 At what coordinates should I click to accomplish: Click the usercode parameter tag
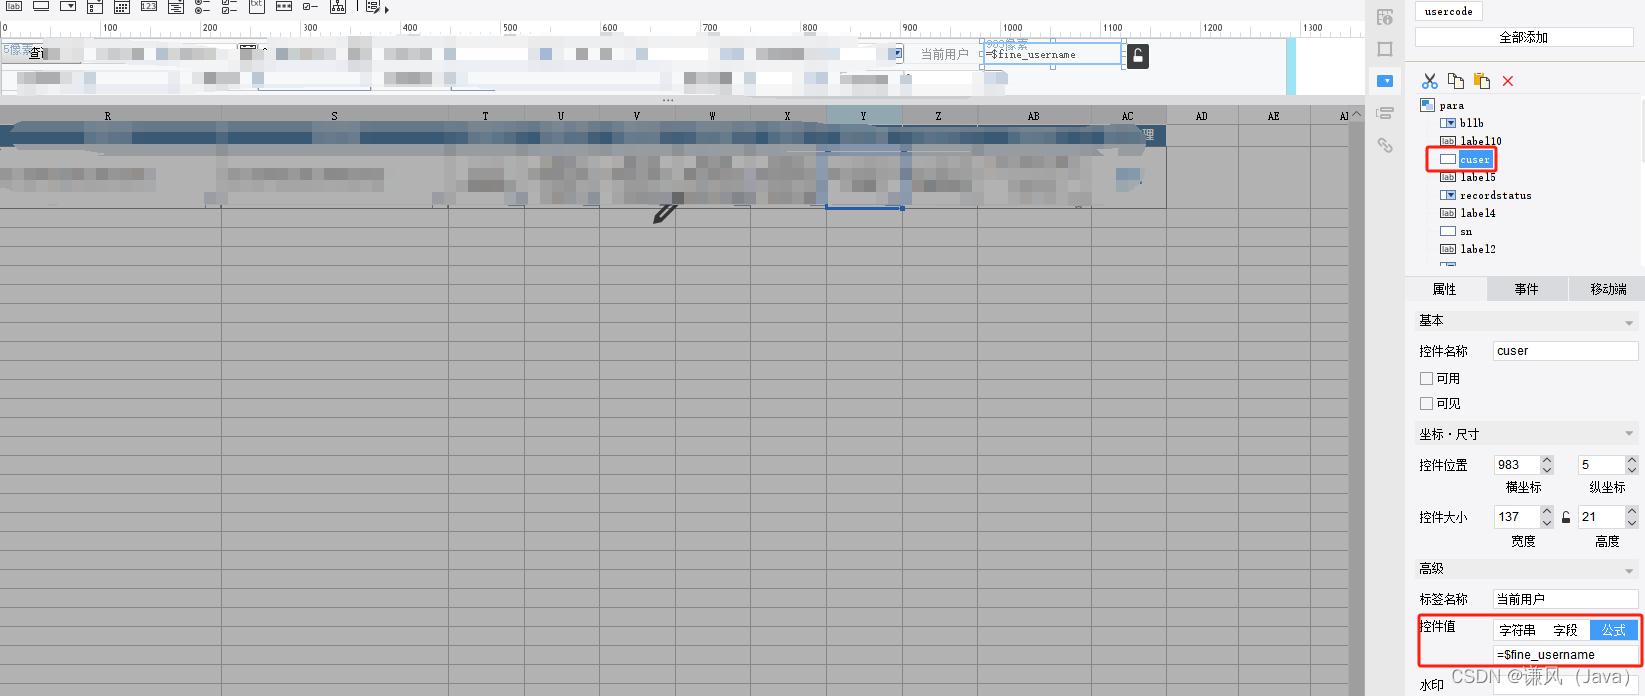point(1448,11)
